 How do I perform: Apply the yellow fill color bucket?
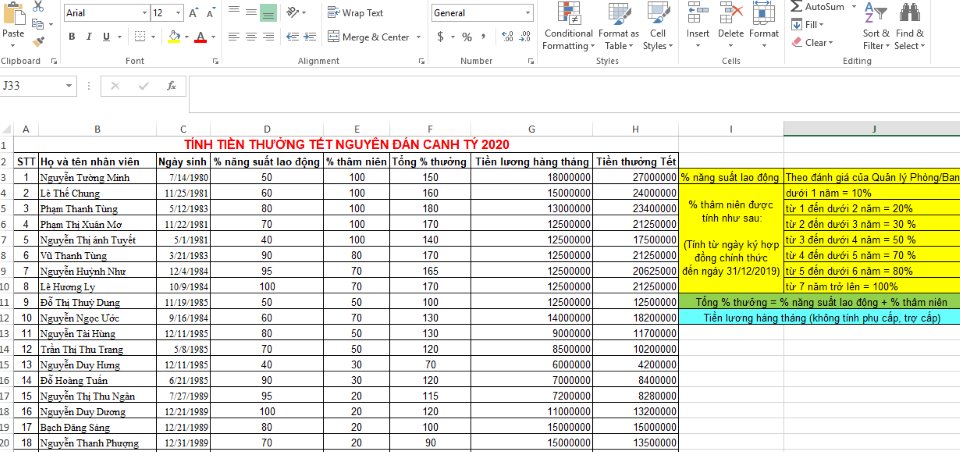tap(174, 37)
